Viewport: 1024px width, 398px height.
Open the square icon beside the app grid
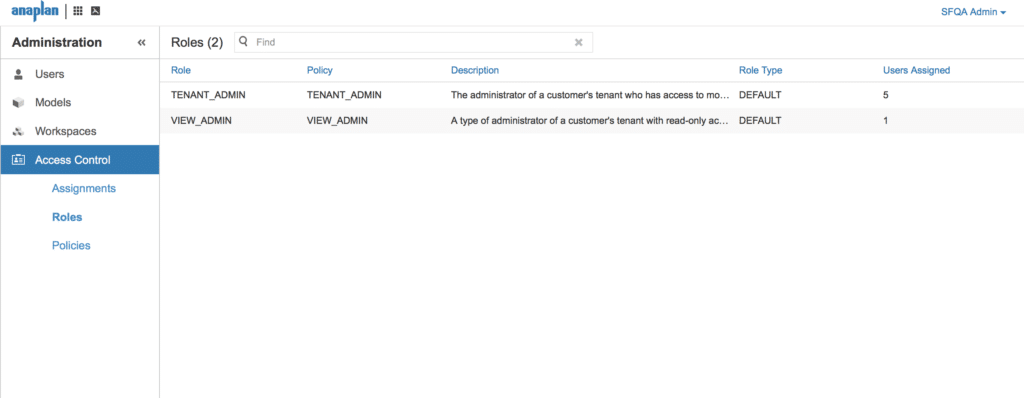click(95, 11)
